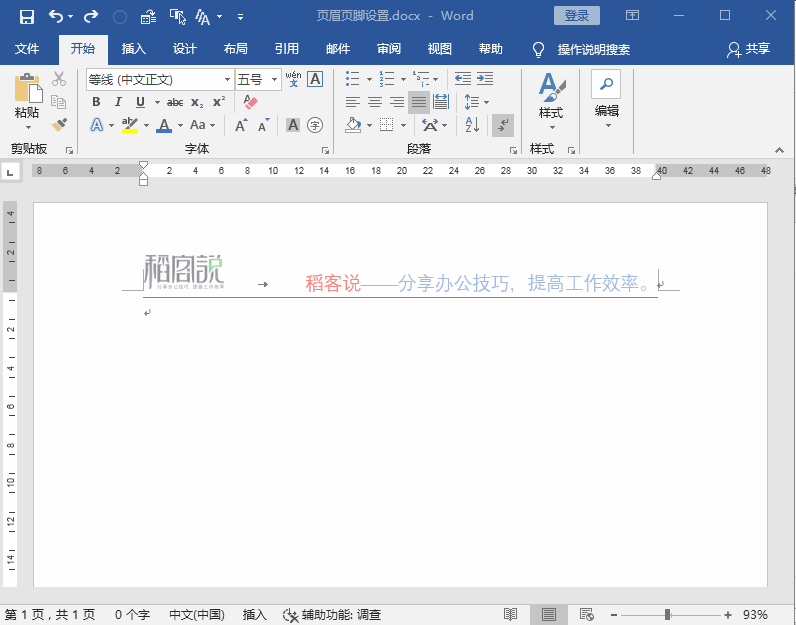Click the Sort A-Z icon
The width and height of the screenshot is (796, 625).
[473, 125]
